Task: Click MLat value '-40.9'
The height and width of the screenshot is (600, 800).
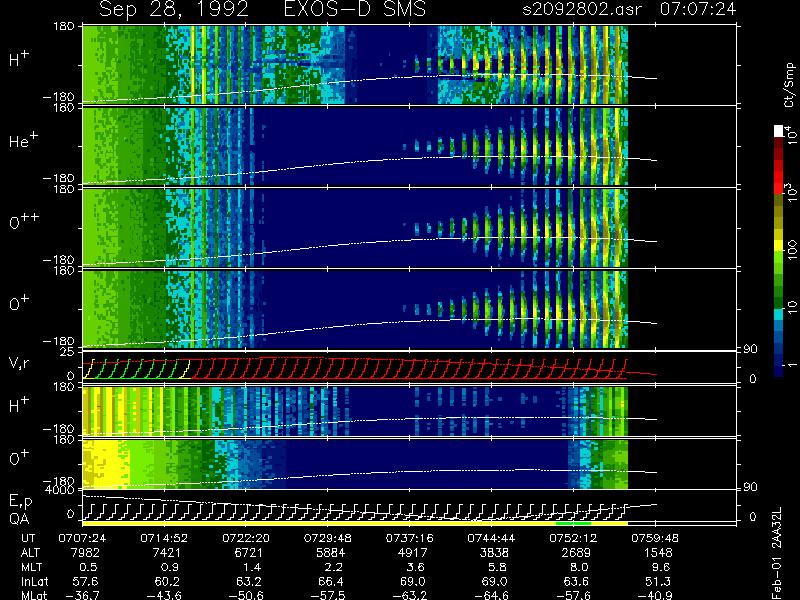Action: coord(655,595)
